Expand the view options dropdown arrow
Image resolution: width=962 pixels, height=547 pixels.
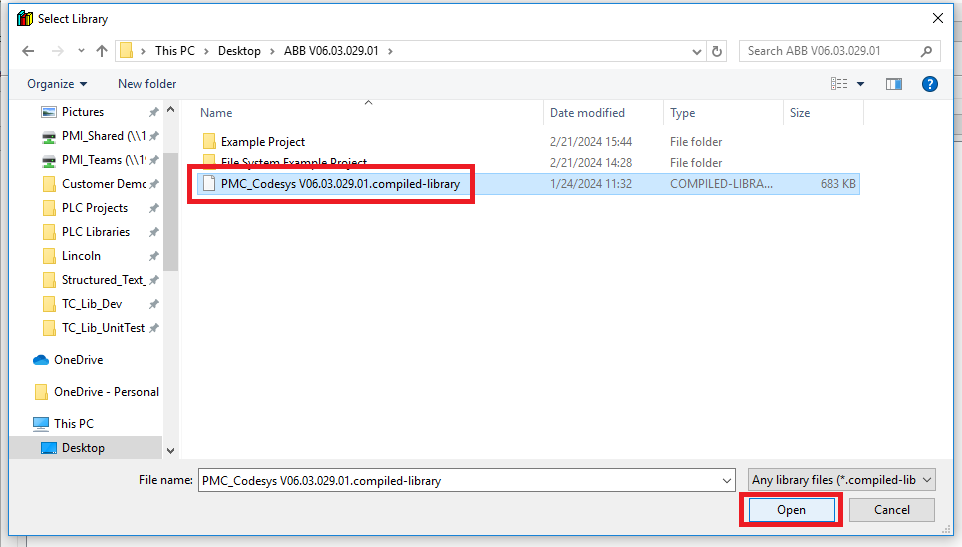[x=860, y=84]
